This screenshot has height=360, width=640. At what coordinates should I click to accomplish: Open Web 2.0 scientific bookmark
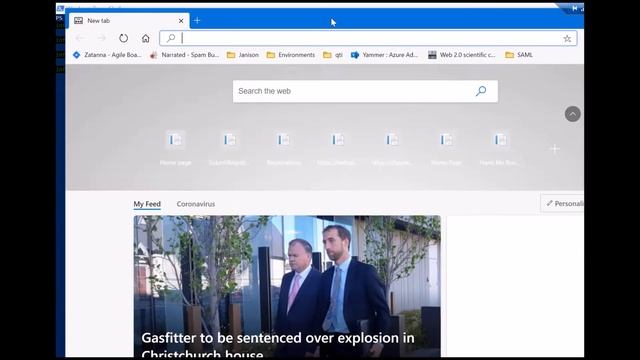click(x=462, y=55)
